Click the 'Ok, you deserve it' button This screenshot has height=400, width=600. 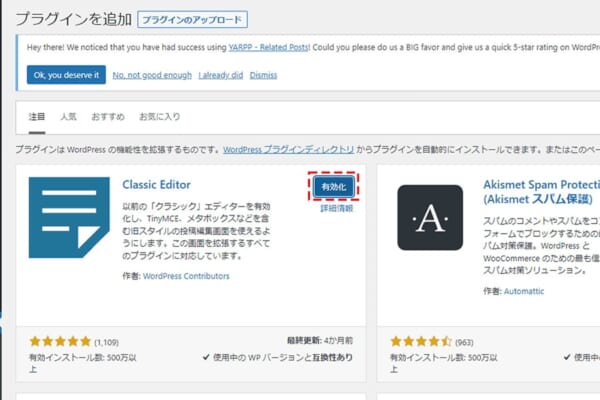pos(66,75)
